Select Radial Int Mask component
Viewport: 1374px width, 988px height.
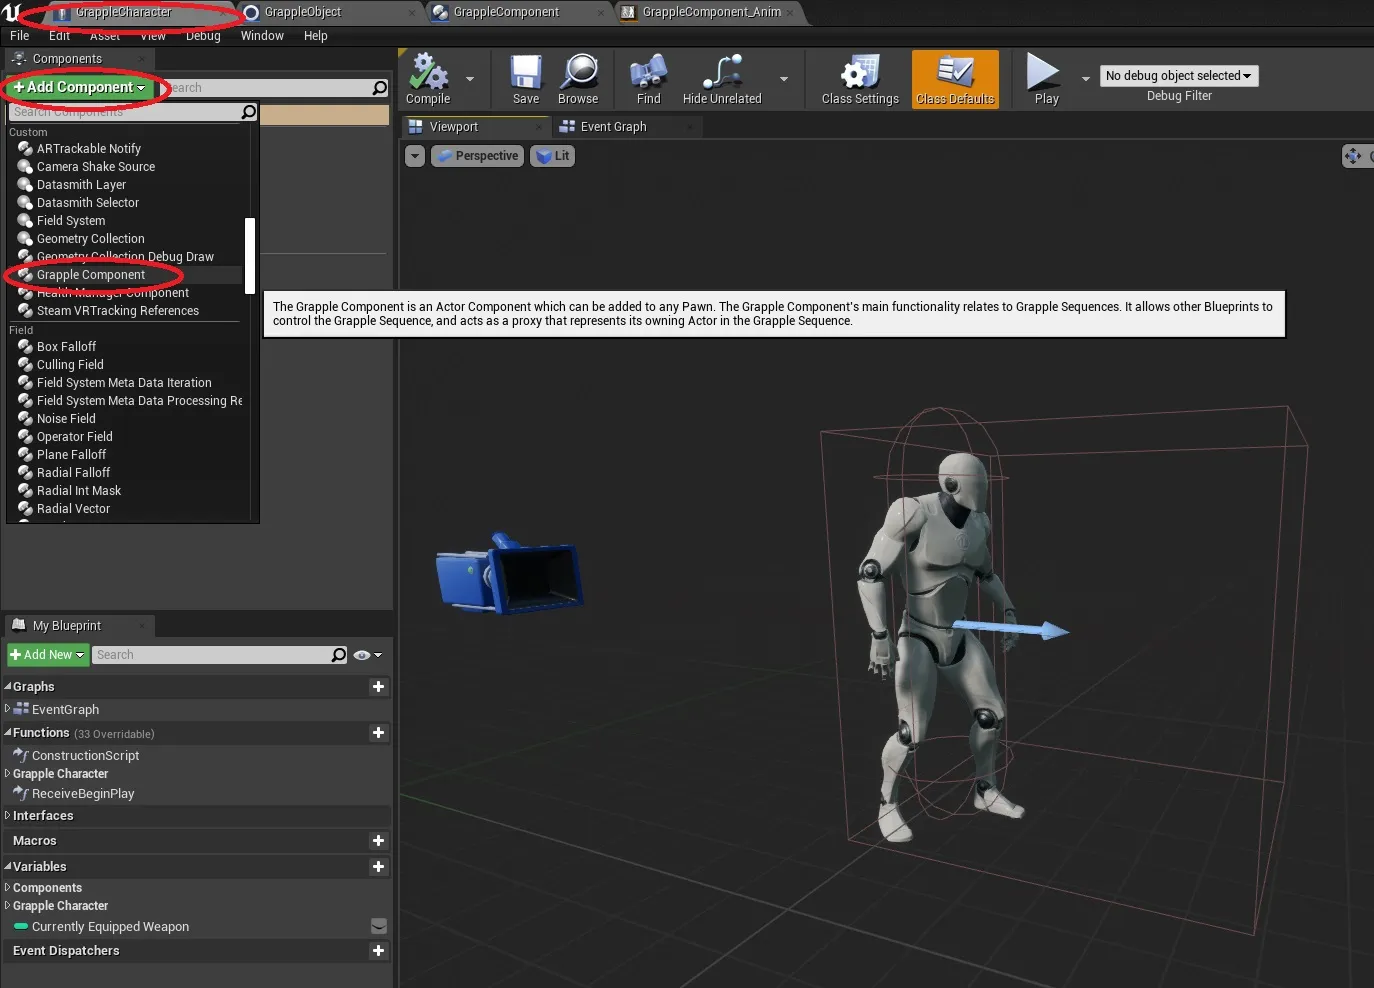[79, 491]
